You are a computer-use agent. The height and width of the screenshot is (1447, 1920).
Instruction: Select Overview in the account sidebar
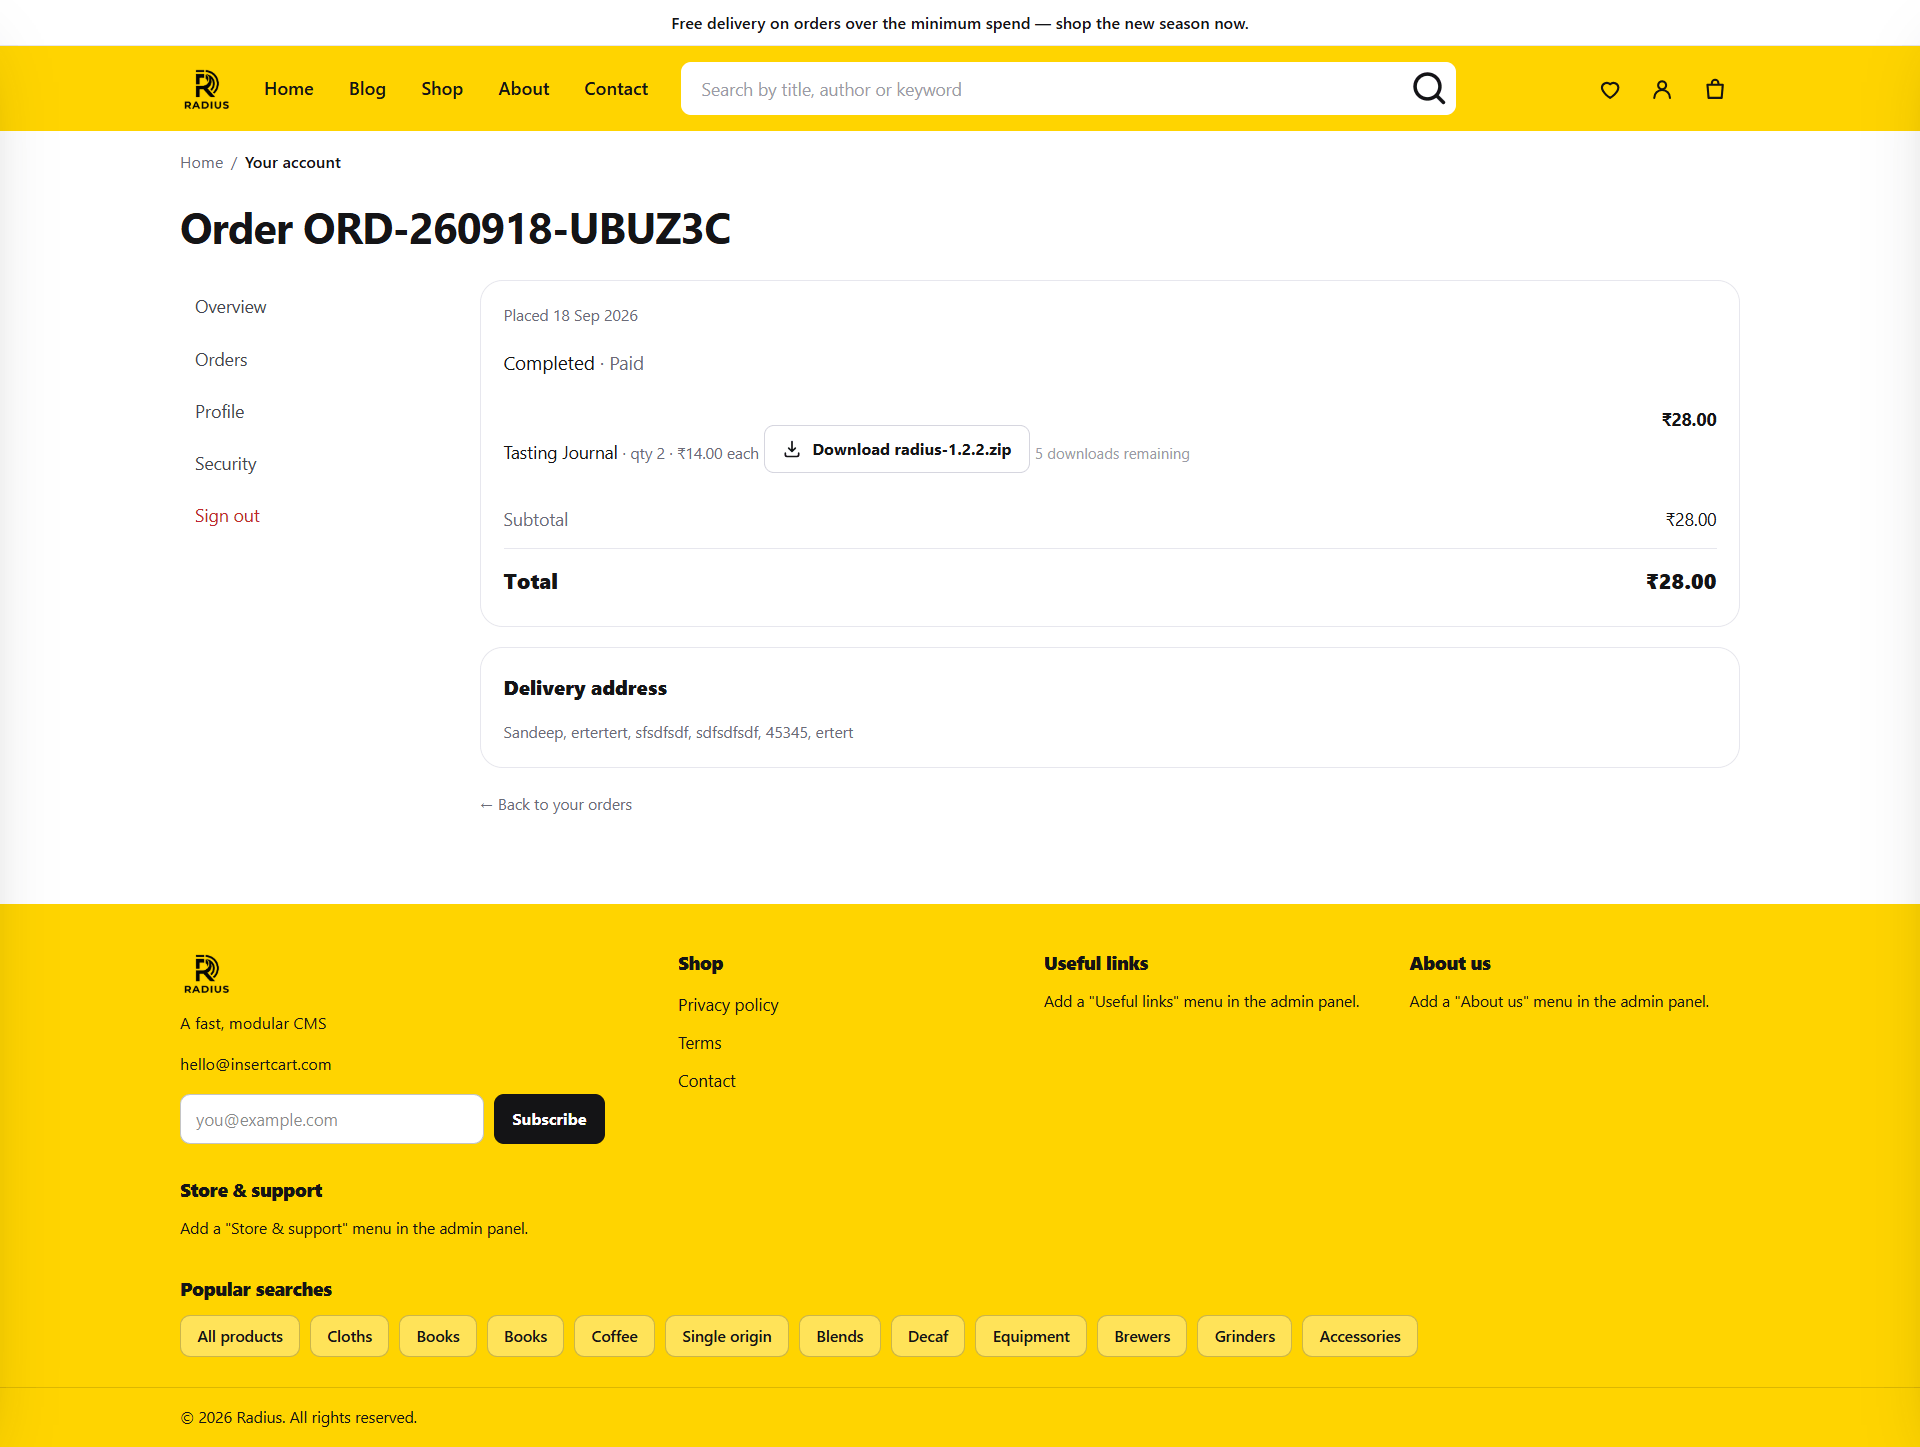pos(231,307)
